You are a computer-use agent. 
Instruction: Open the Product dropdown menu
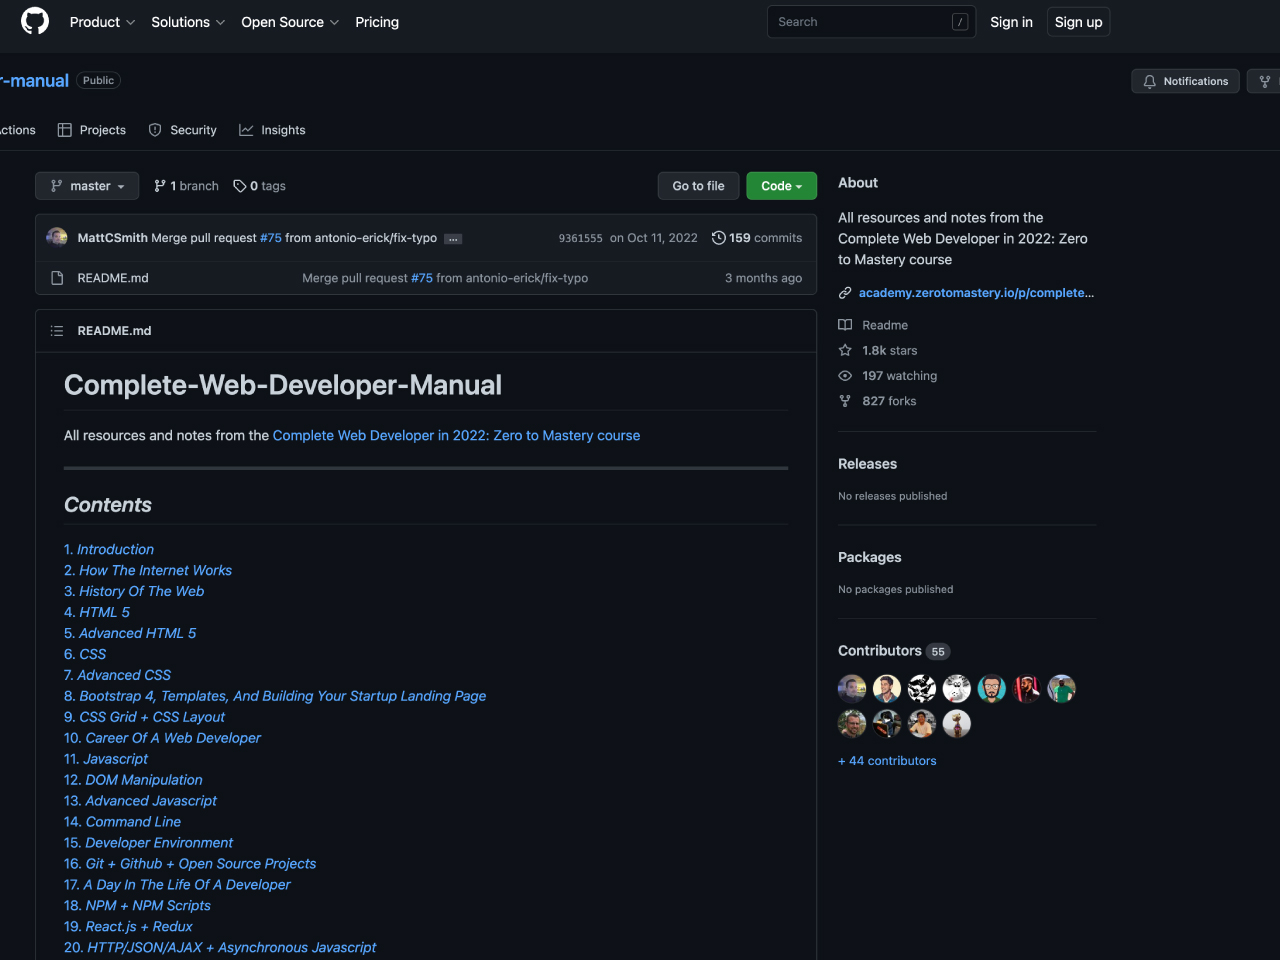pyautogui.click(x=102, y=22)
